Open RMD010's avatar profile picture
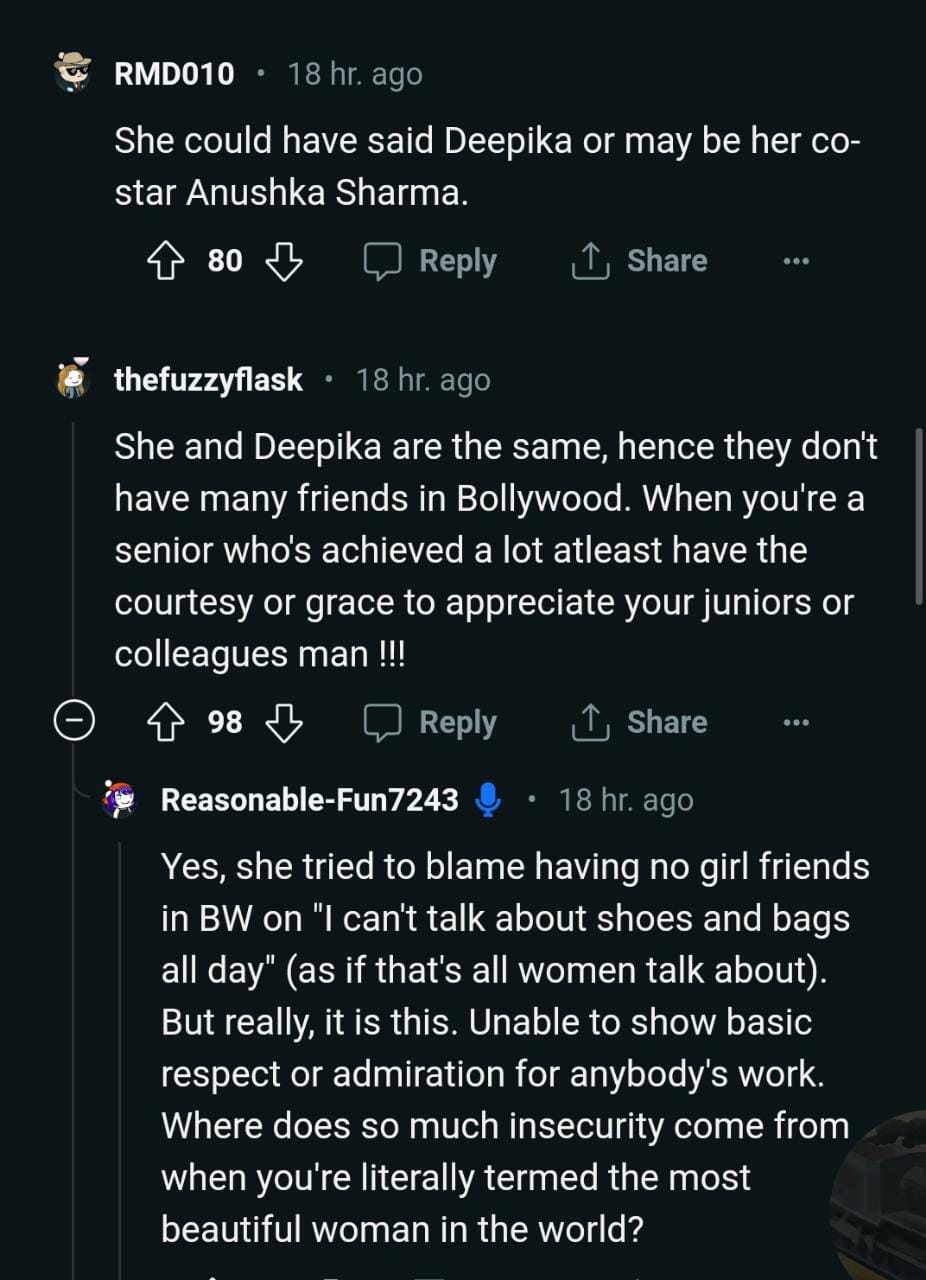926x1280 pixels. click(73, 73)
